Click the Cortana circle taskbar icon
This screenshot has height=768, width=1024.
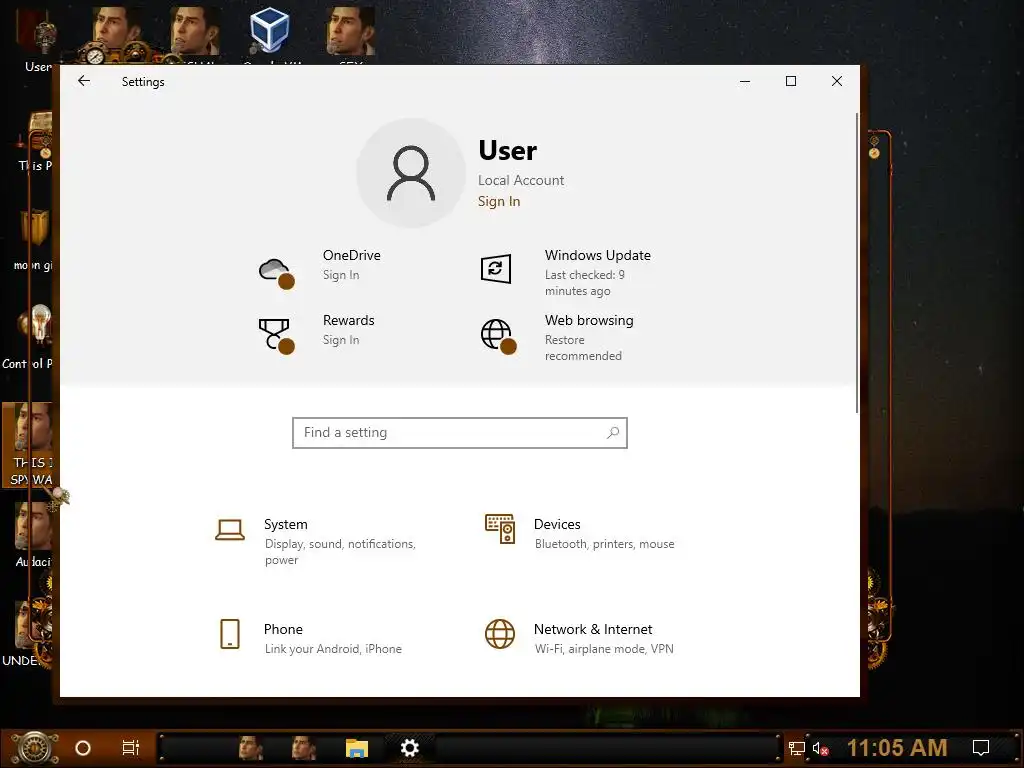83,748
